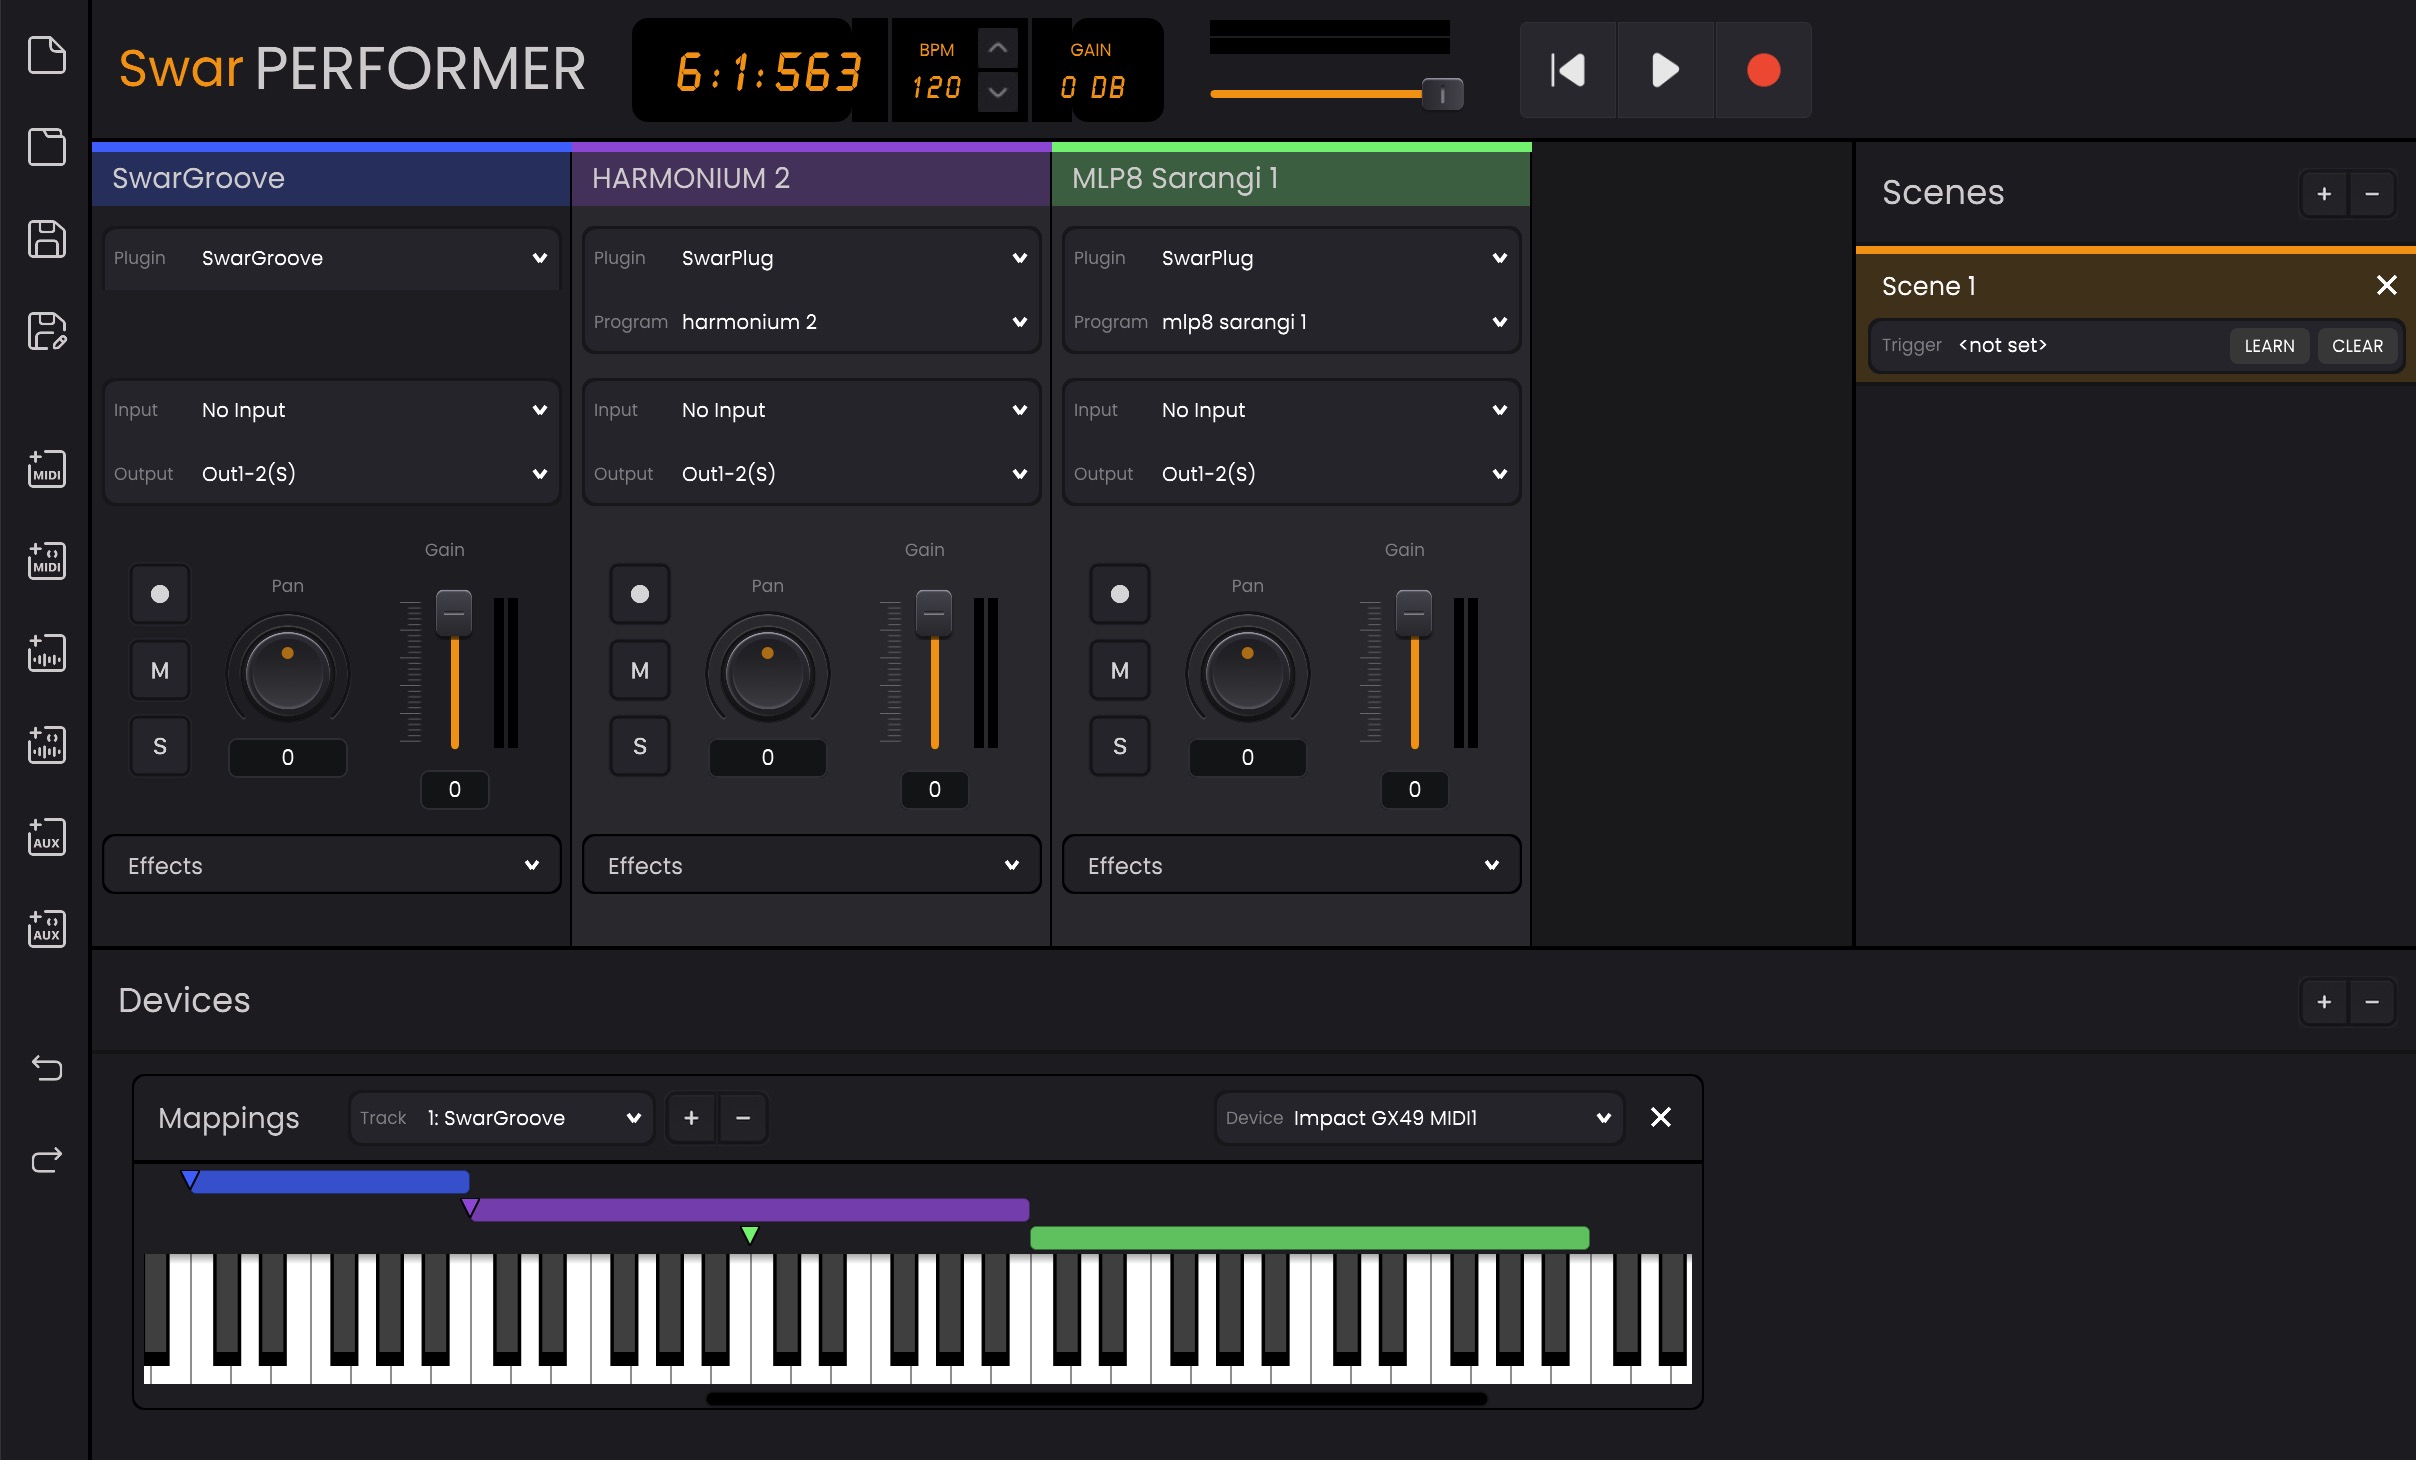The height and width of the screenshot is (1460, 2416).
Task: Click HARMONIUM 2 Gain value field
Action: (x=934, y=789)
